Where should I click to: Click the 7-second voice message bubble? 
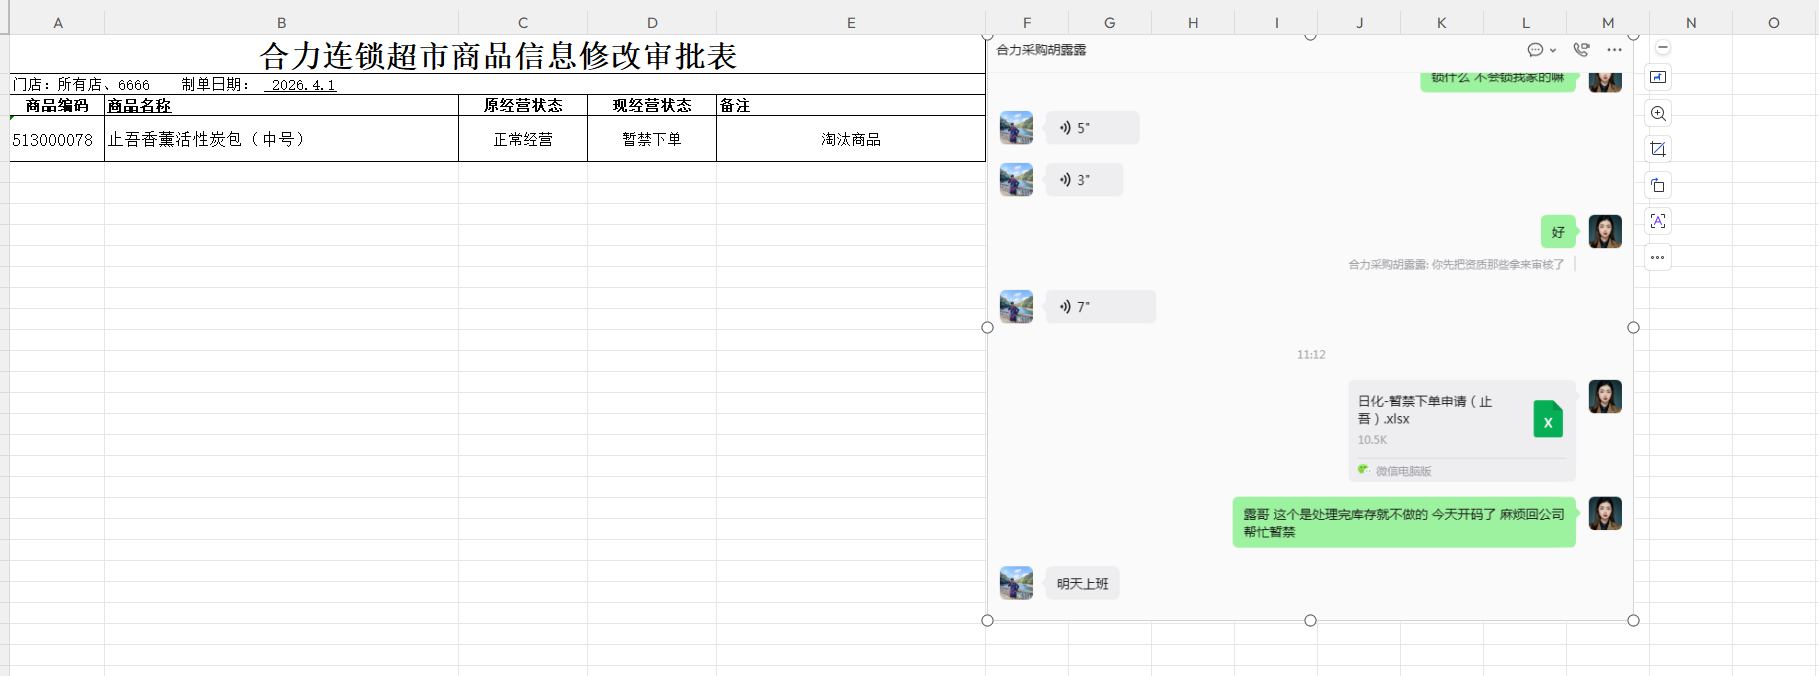tap(1100, 307)
